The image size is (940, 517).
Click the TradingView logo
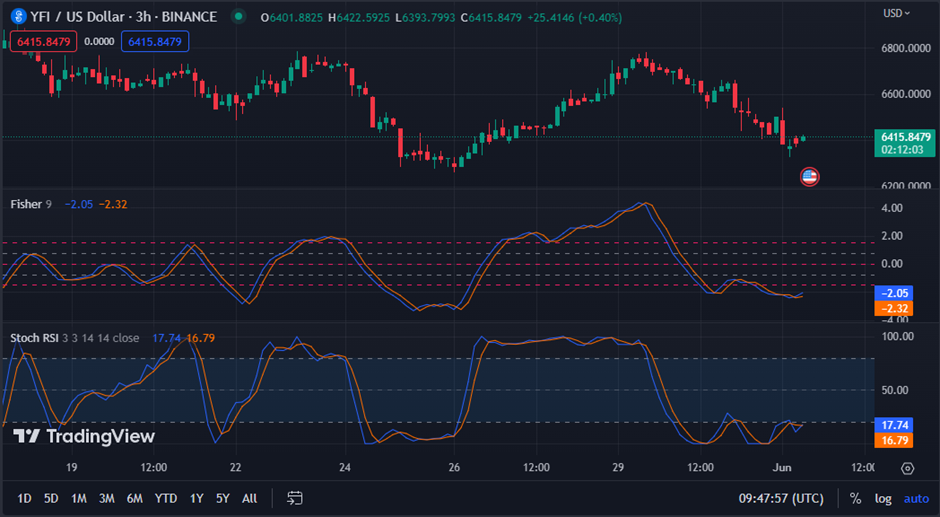(x=84, y=436)
